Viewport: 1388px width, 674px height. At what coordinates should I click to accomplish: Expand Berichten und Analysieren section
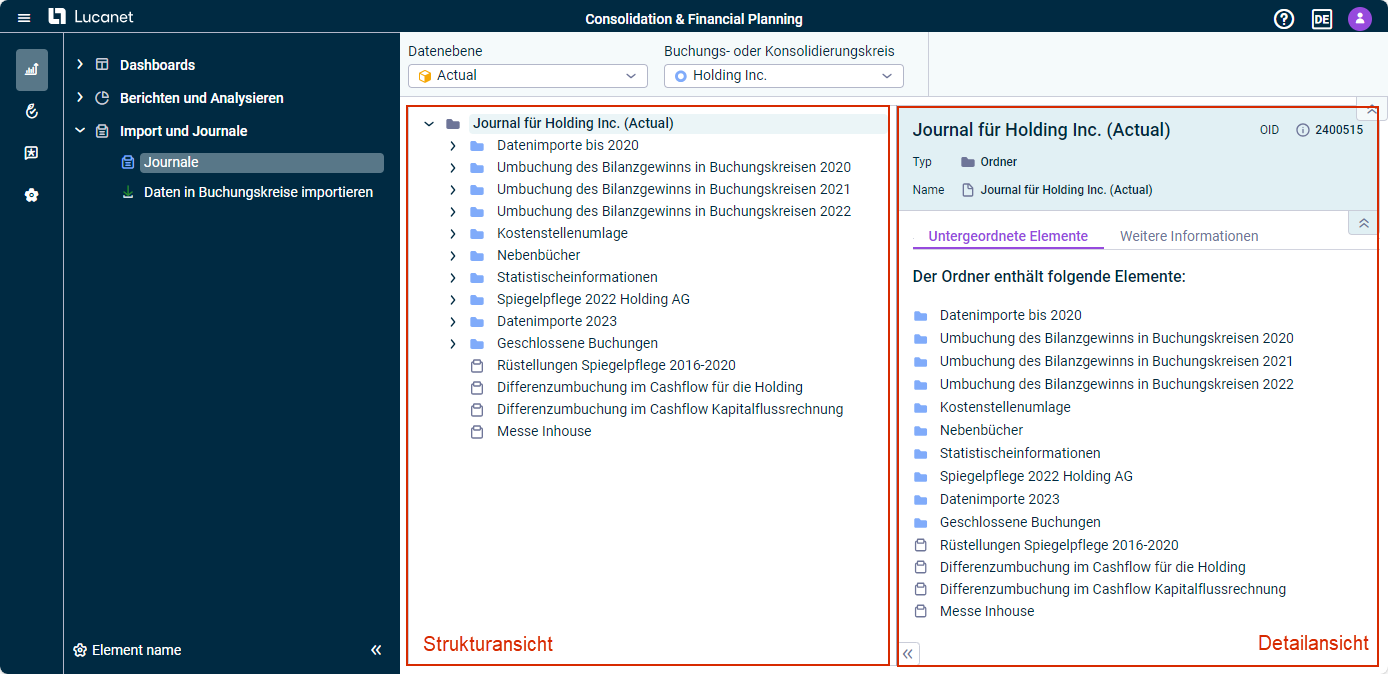80,98
